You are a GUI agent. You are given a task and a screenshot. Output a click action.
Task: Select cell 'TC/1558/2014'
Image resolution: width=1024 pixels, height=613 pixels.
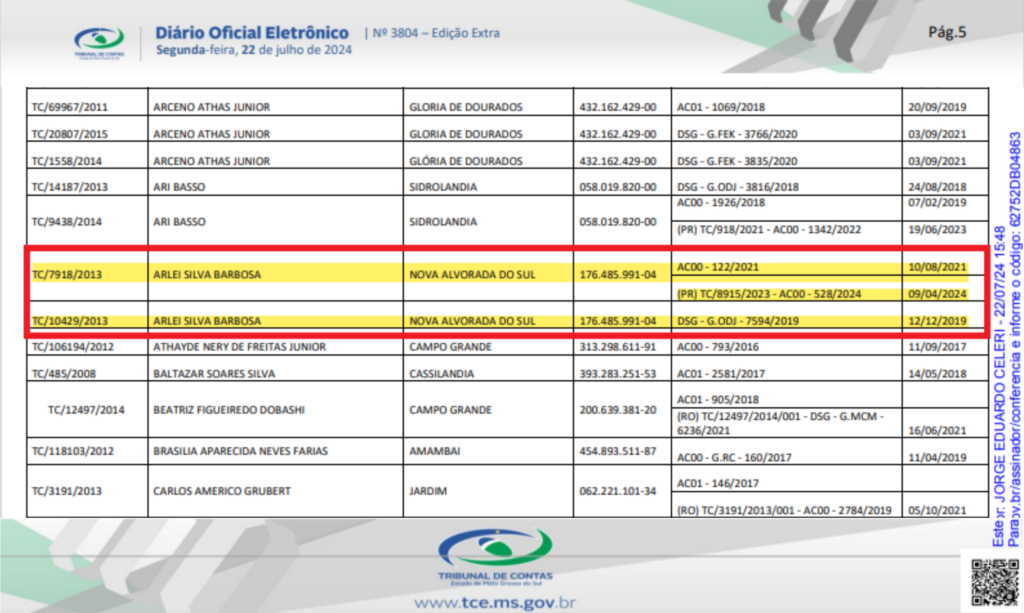(x=67, y=161)
